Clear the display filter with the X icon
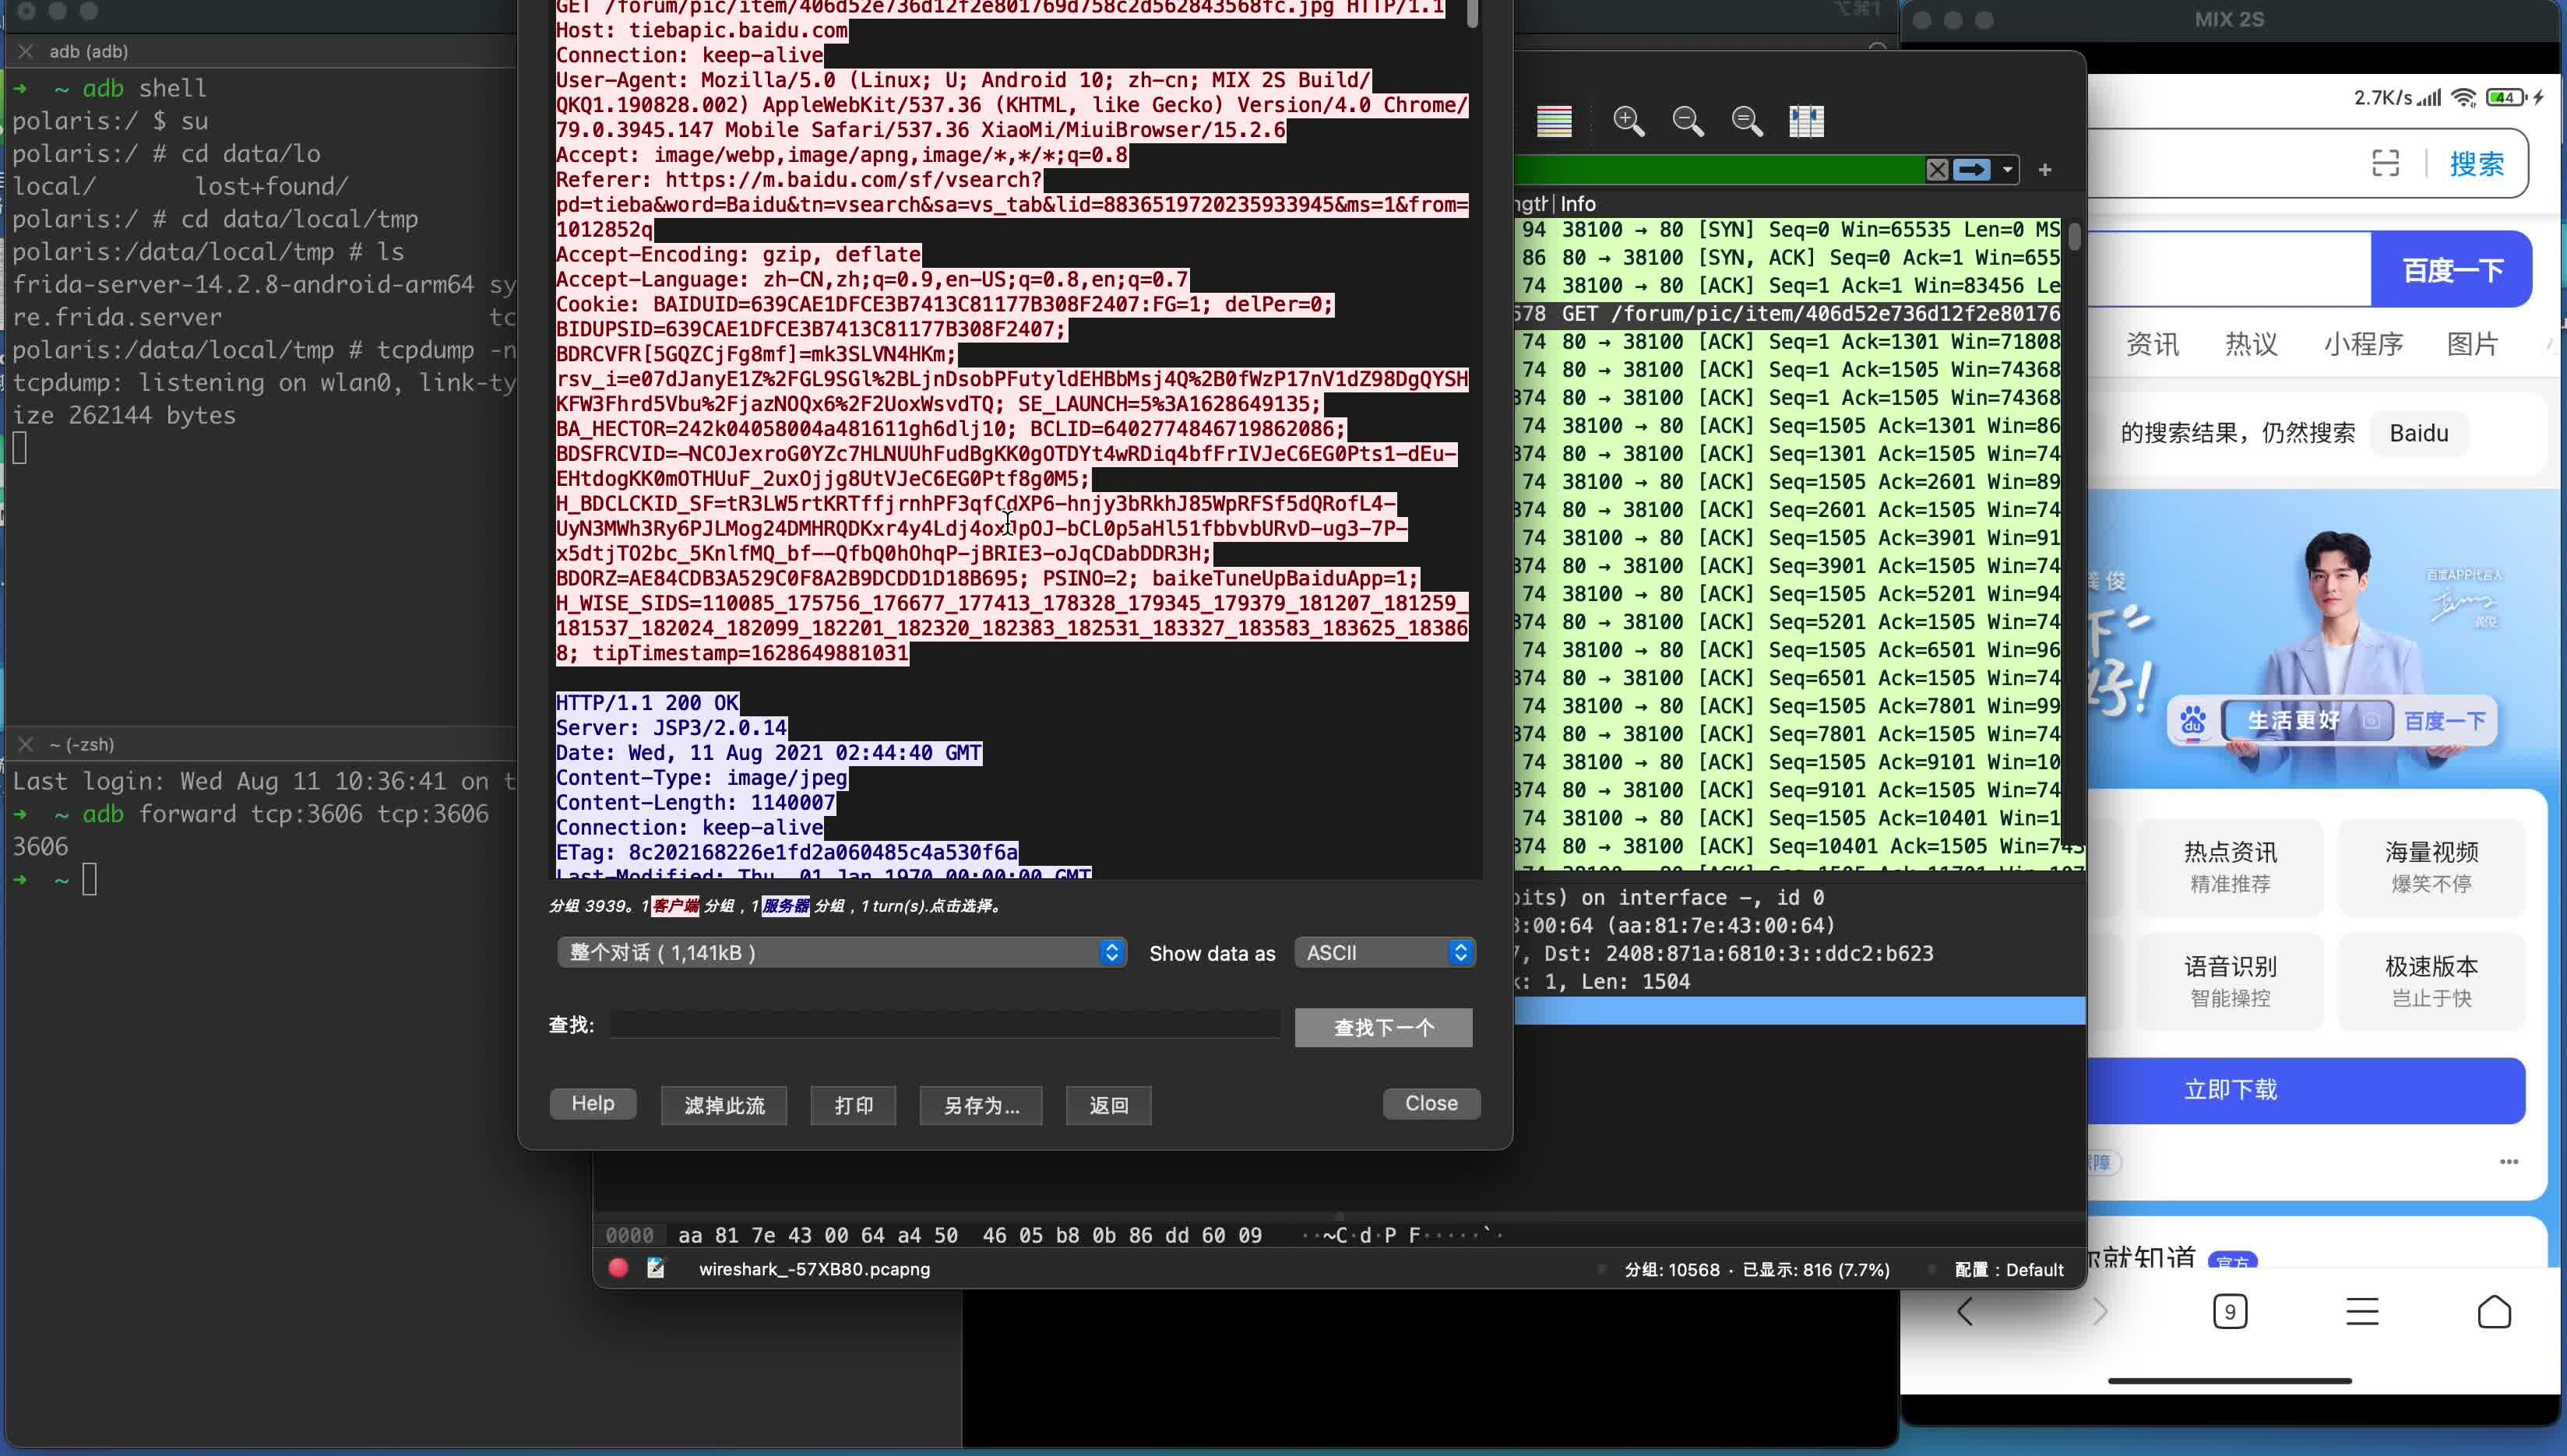Screen dimensions: 2567x1456 (x=1937, y=169)
